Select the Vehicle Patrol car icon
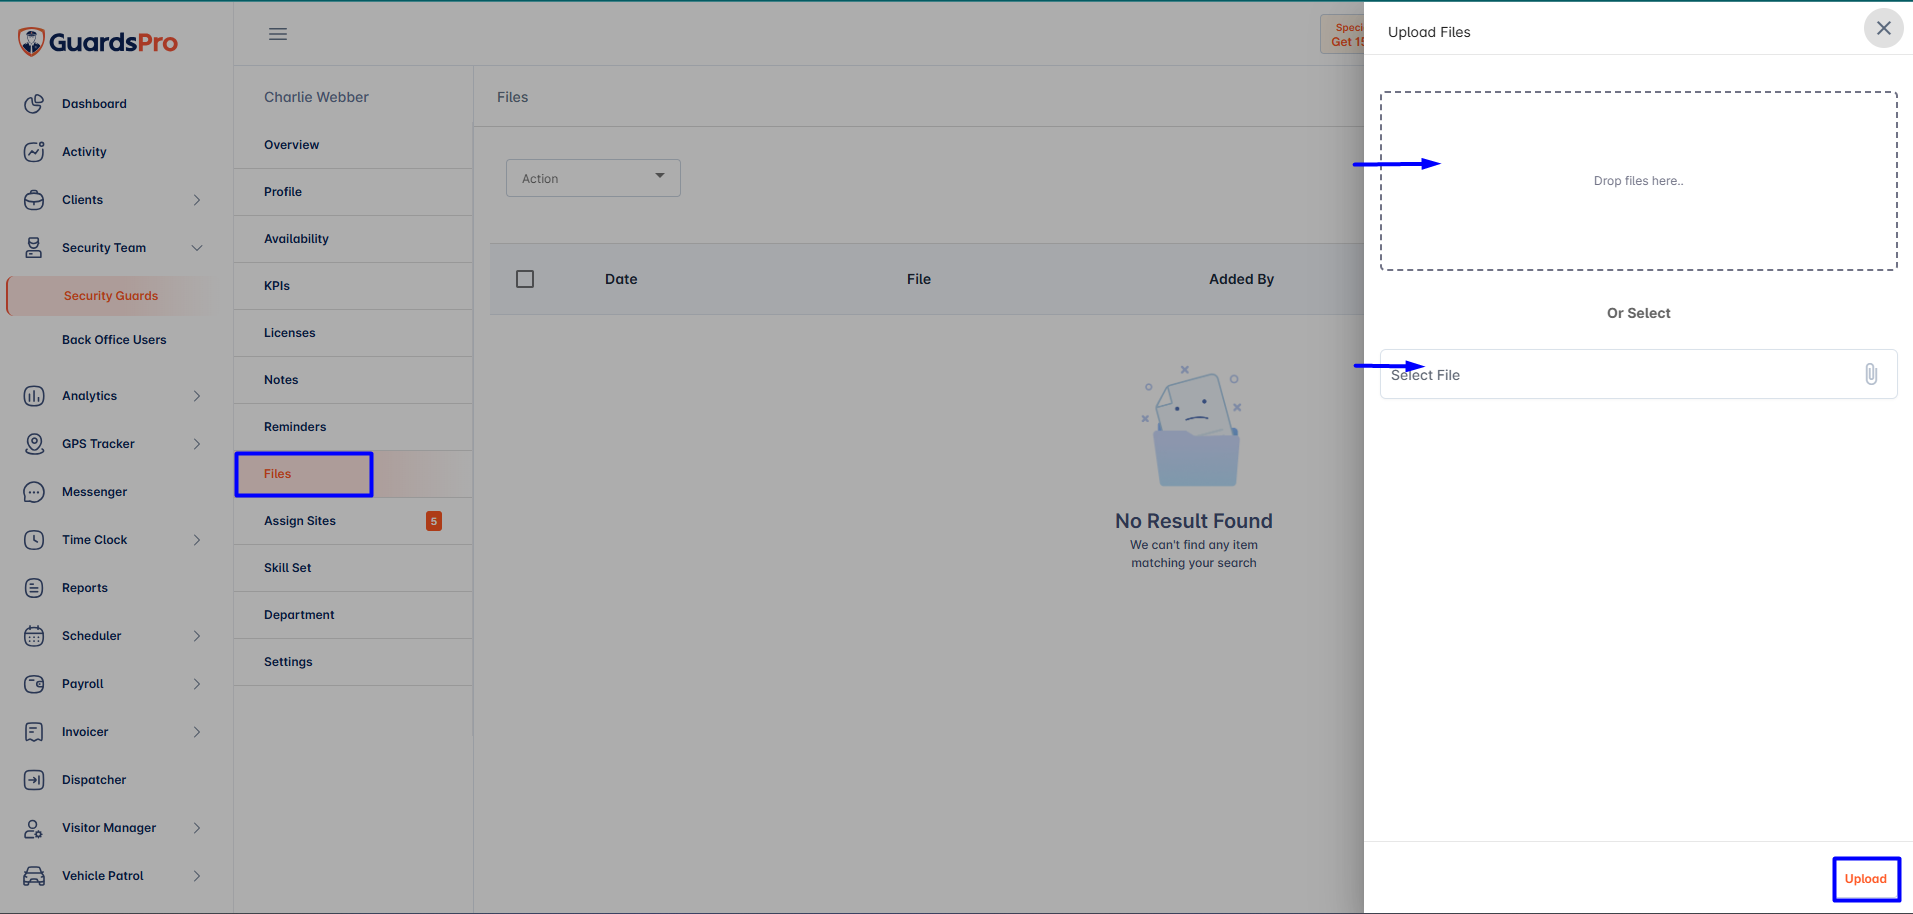Viewport: 1913px width, 914px height. point(34,876)
